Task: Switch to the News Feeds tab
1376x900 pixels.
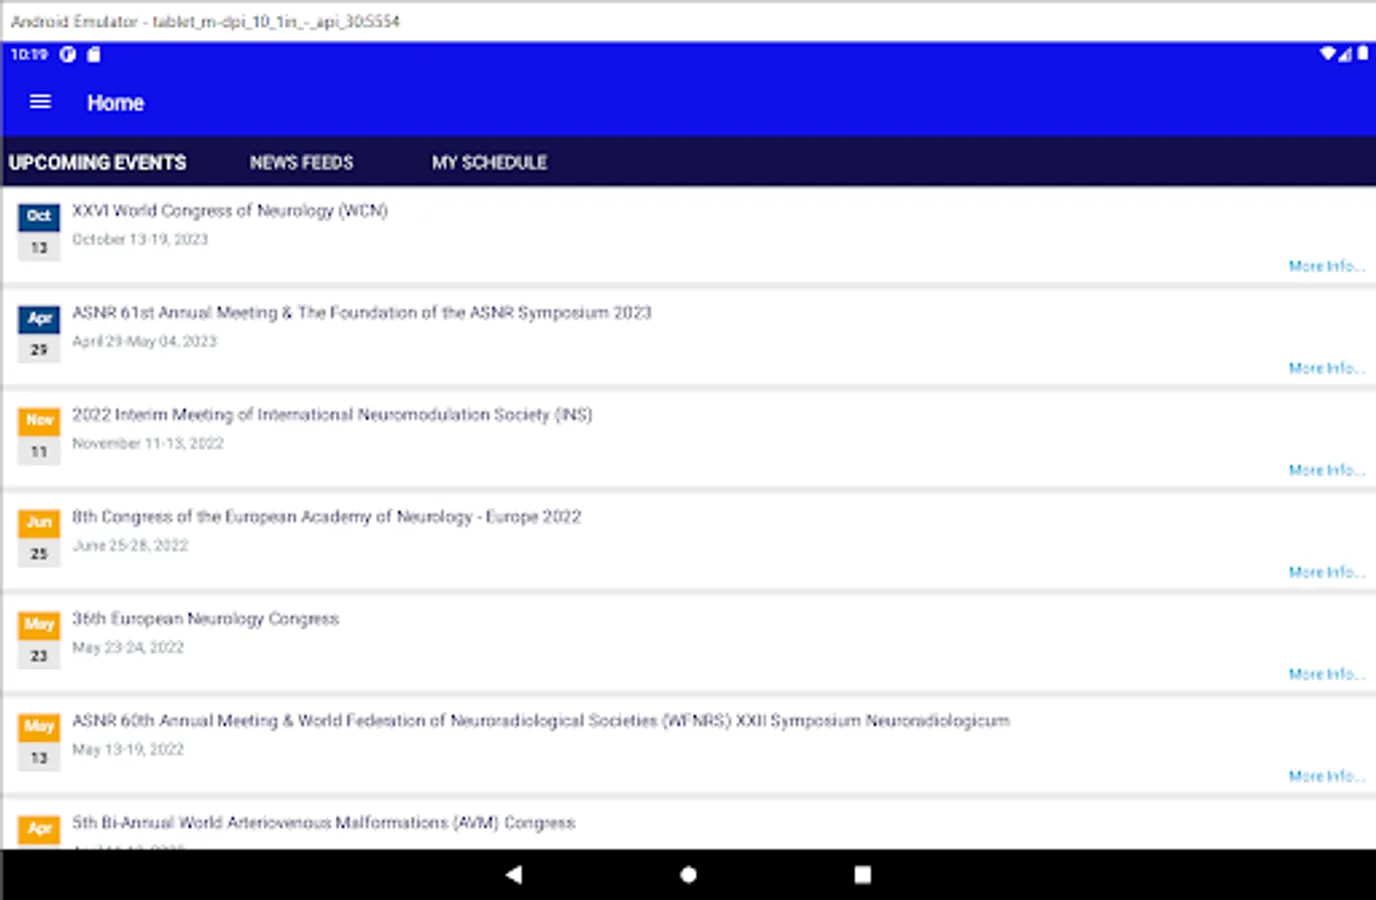Action: click(301, 162)
